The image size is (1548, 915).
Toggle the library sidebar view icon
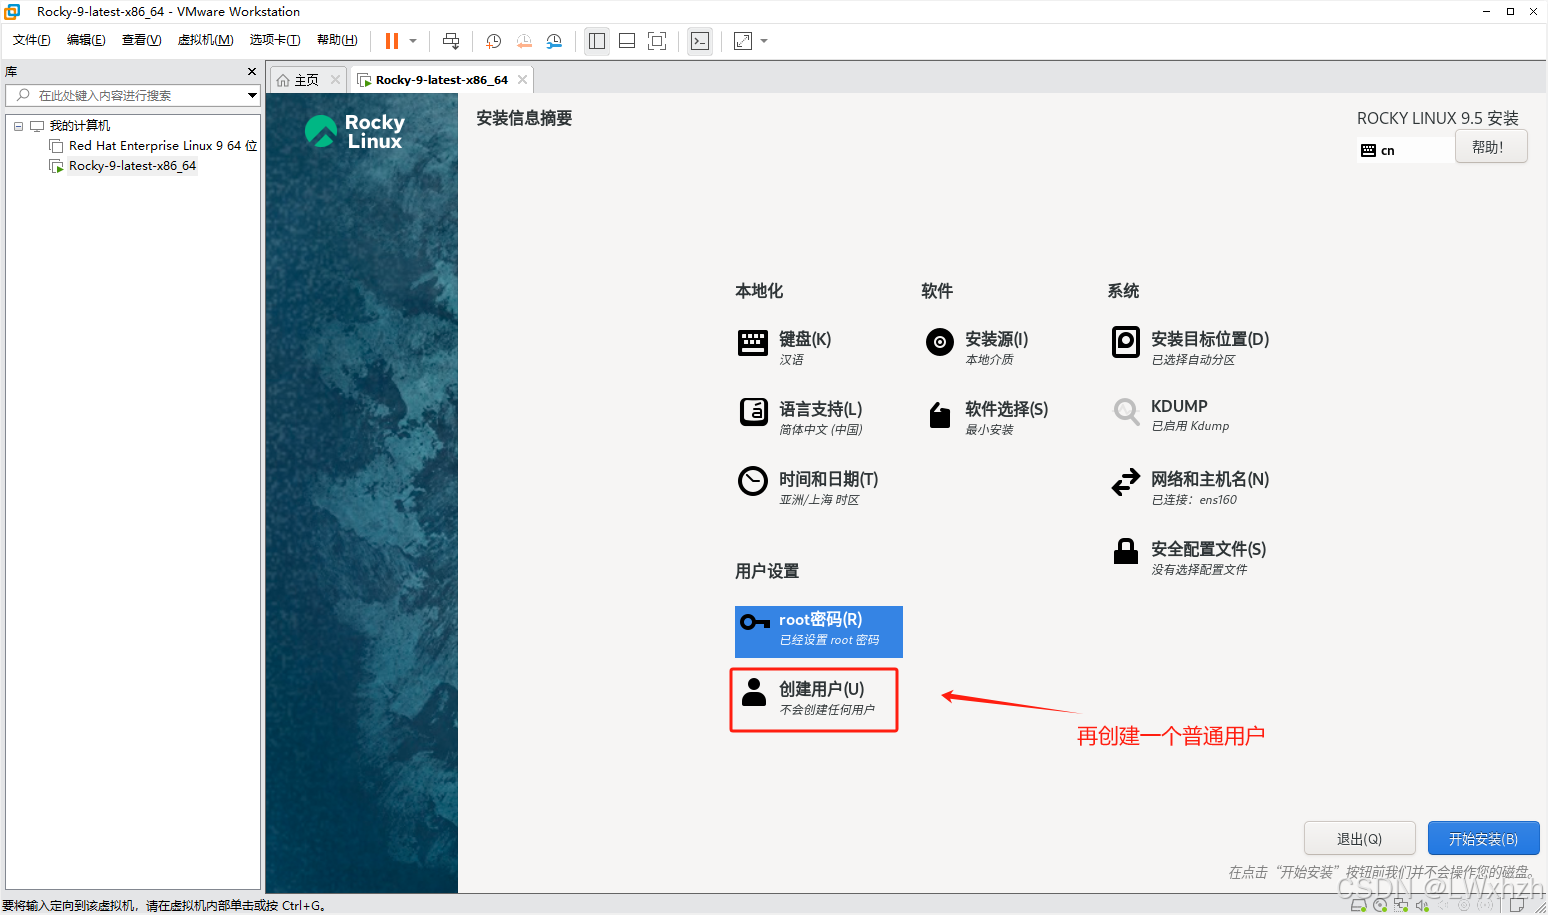coord(597,41)
